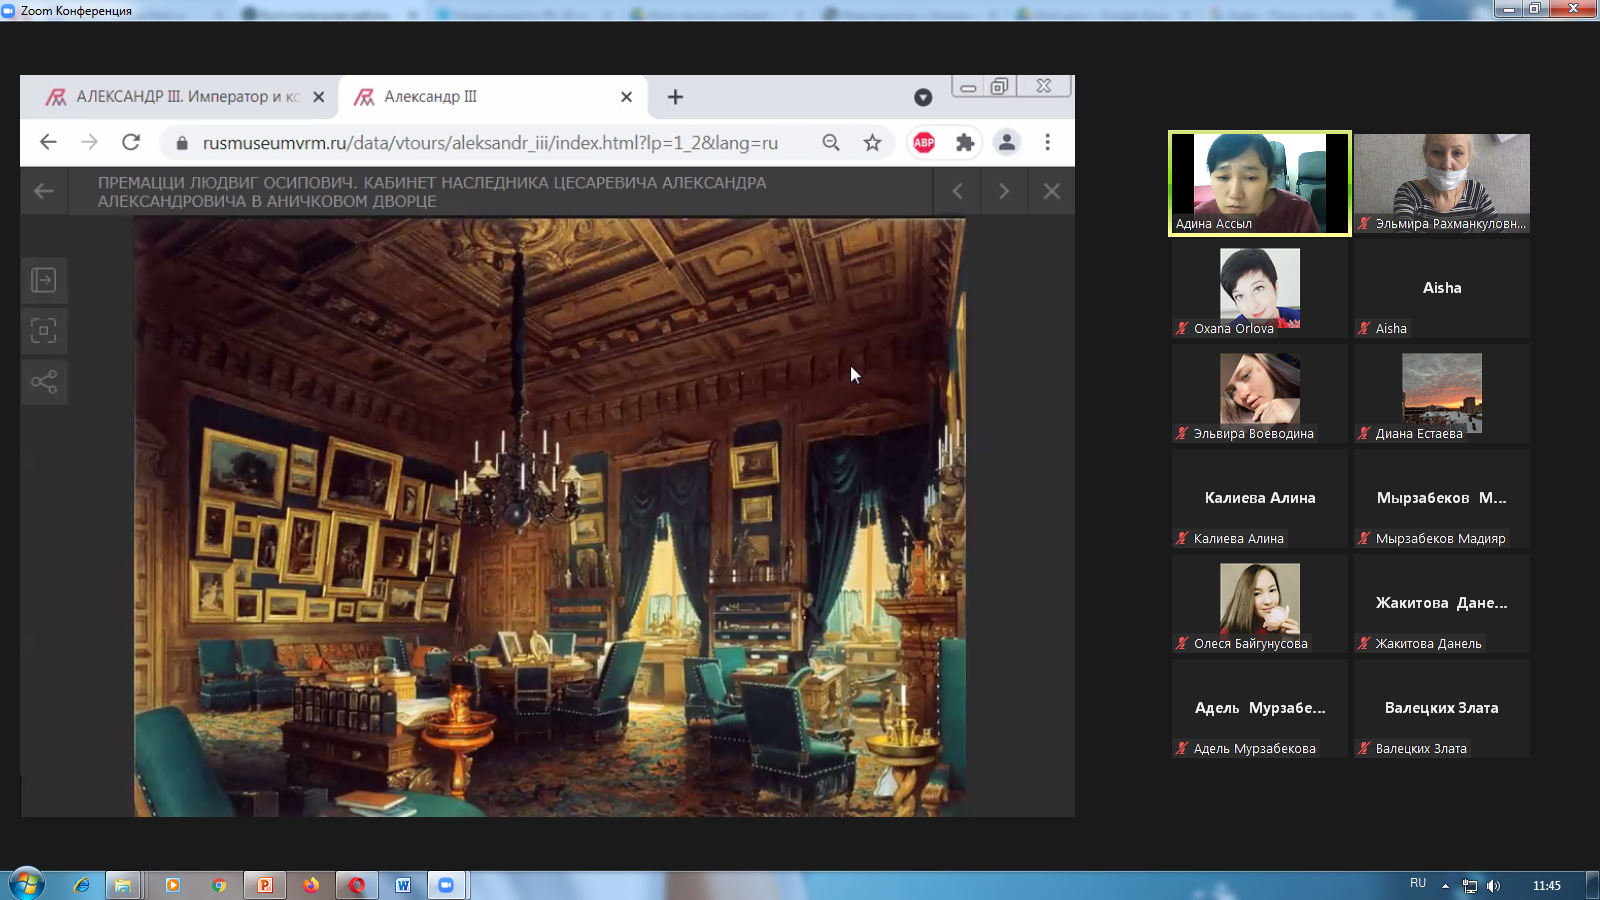Open Firefox from the taskbar

[x=311, y=885]
